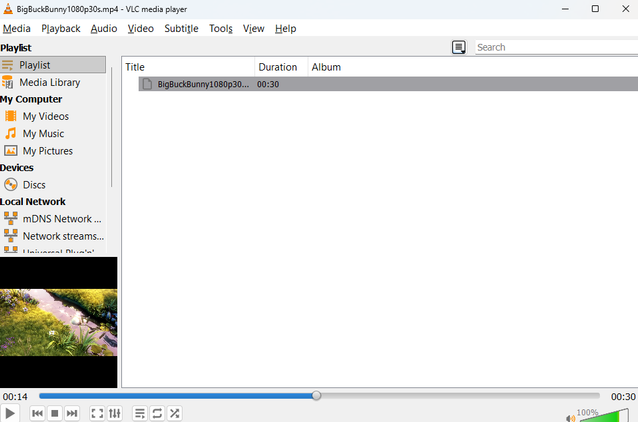This screenshot has height=422, width=638.
Task: Open the playlist view mode dropdown button
Action: click(459, 47)
